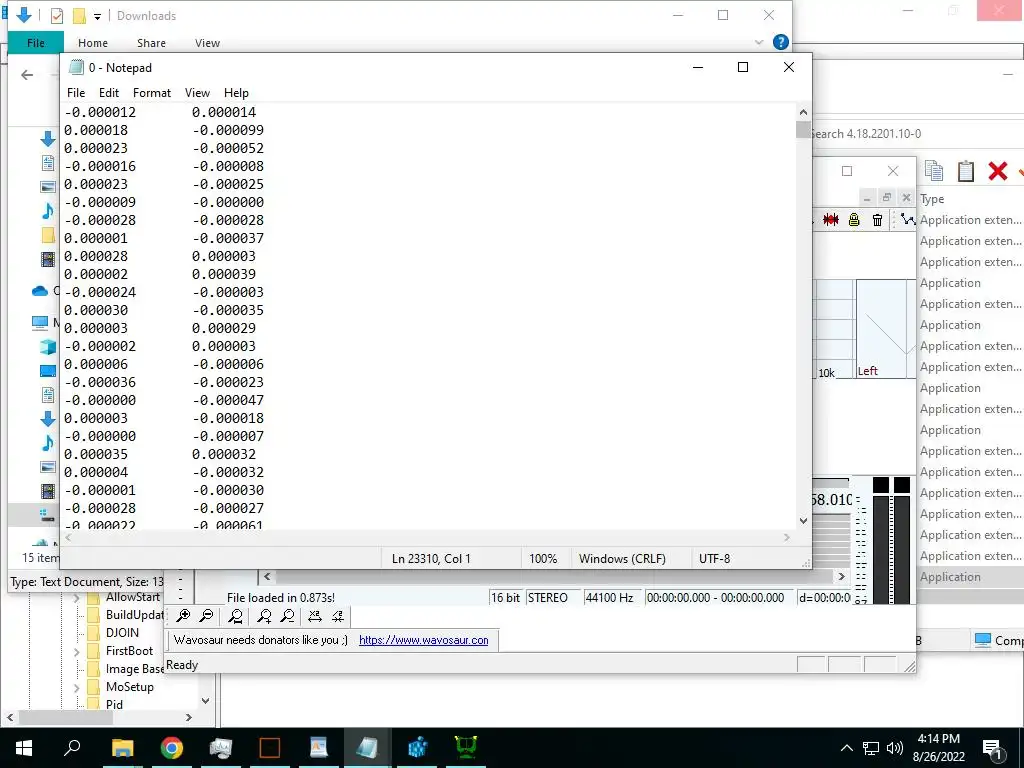
Task: Open Notepad's Help menu
Action: click(236, 93)
